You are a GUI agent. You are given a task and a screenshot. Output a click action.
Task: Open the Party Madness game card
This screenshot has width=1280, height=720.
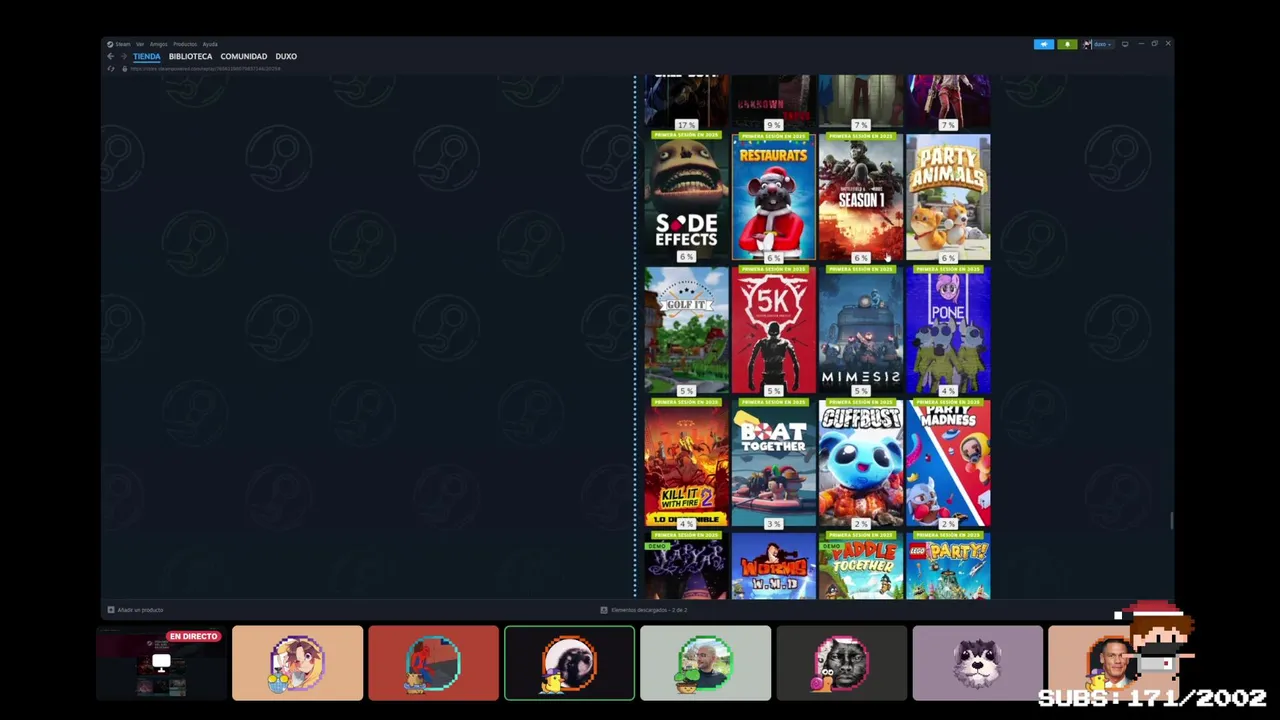point(948,463)
